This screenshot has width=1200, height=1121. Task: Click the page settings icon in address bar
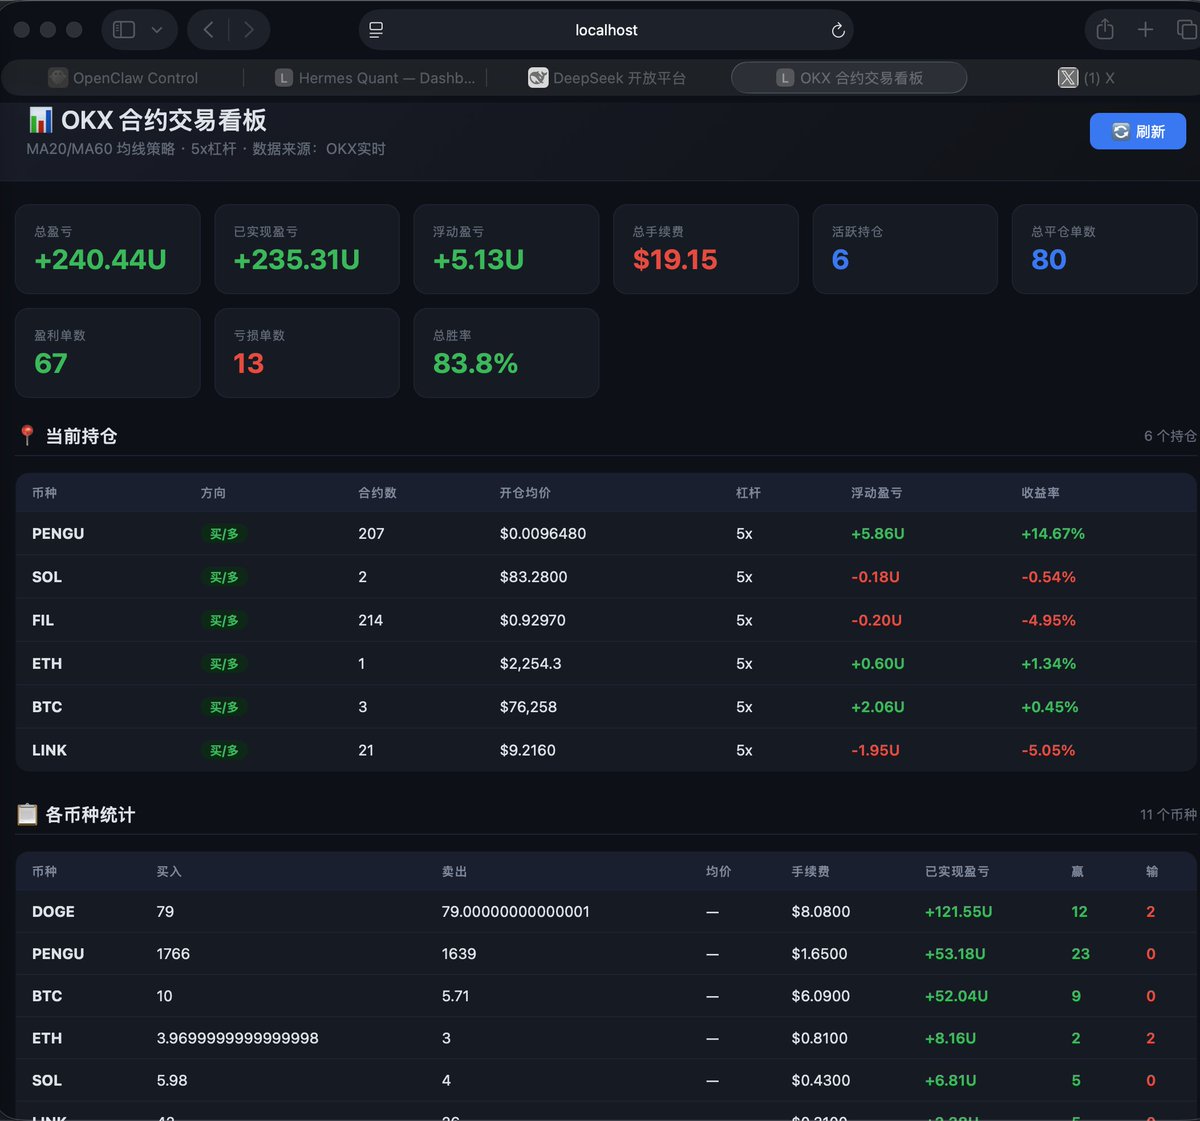point(376,30)
